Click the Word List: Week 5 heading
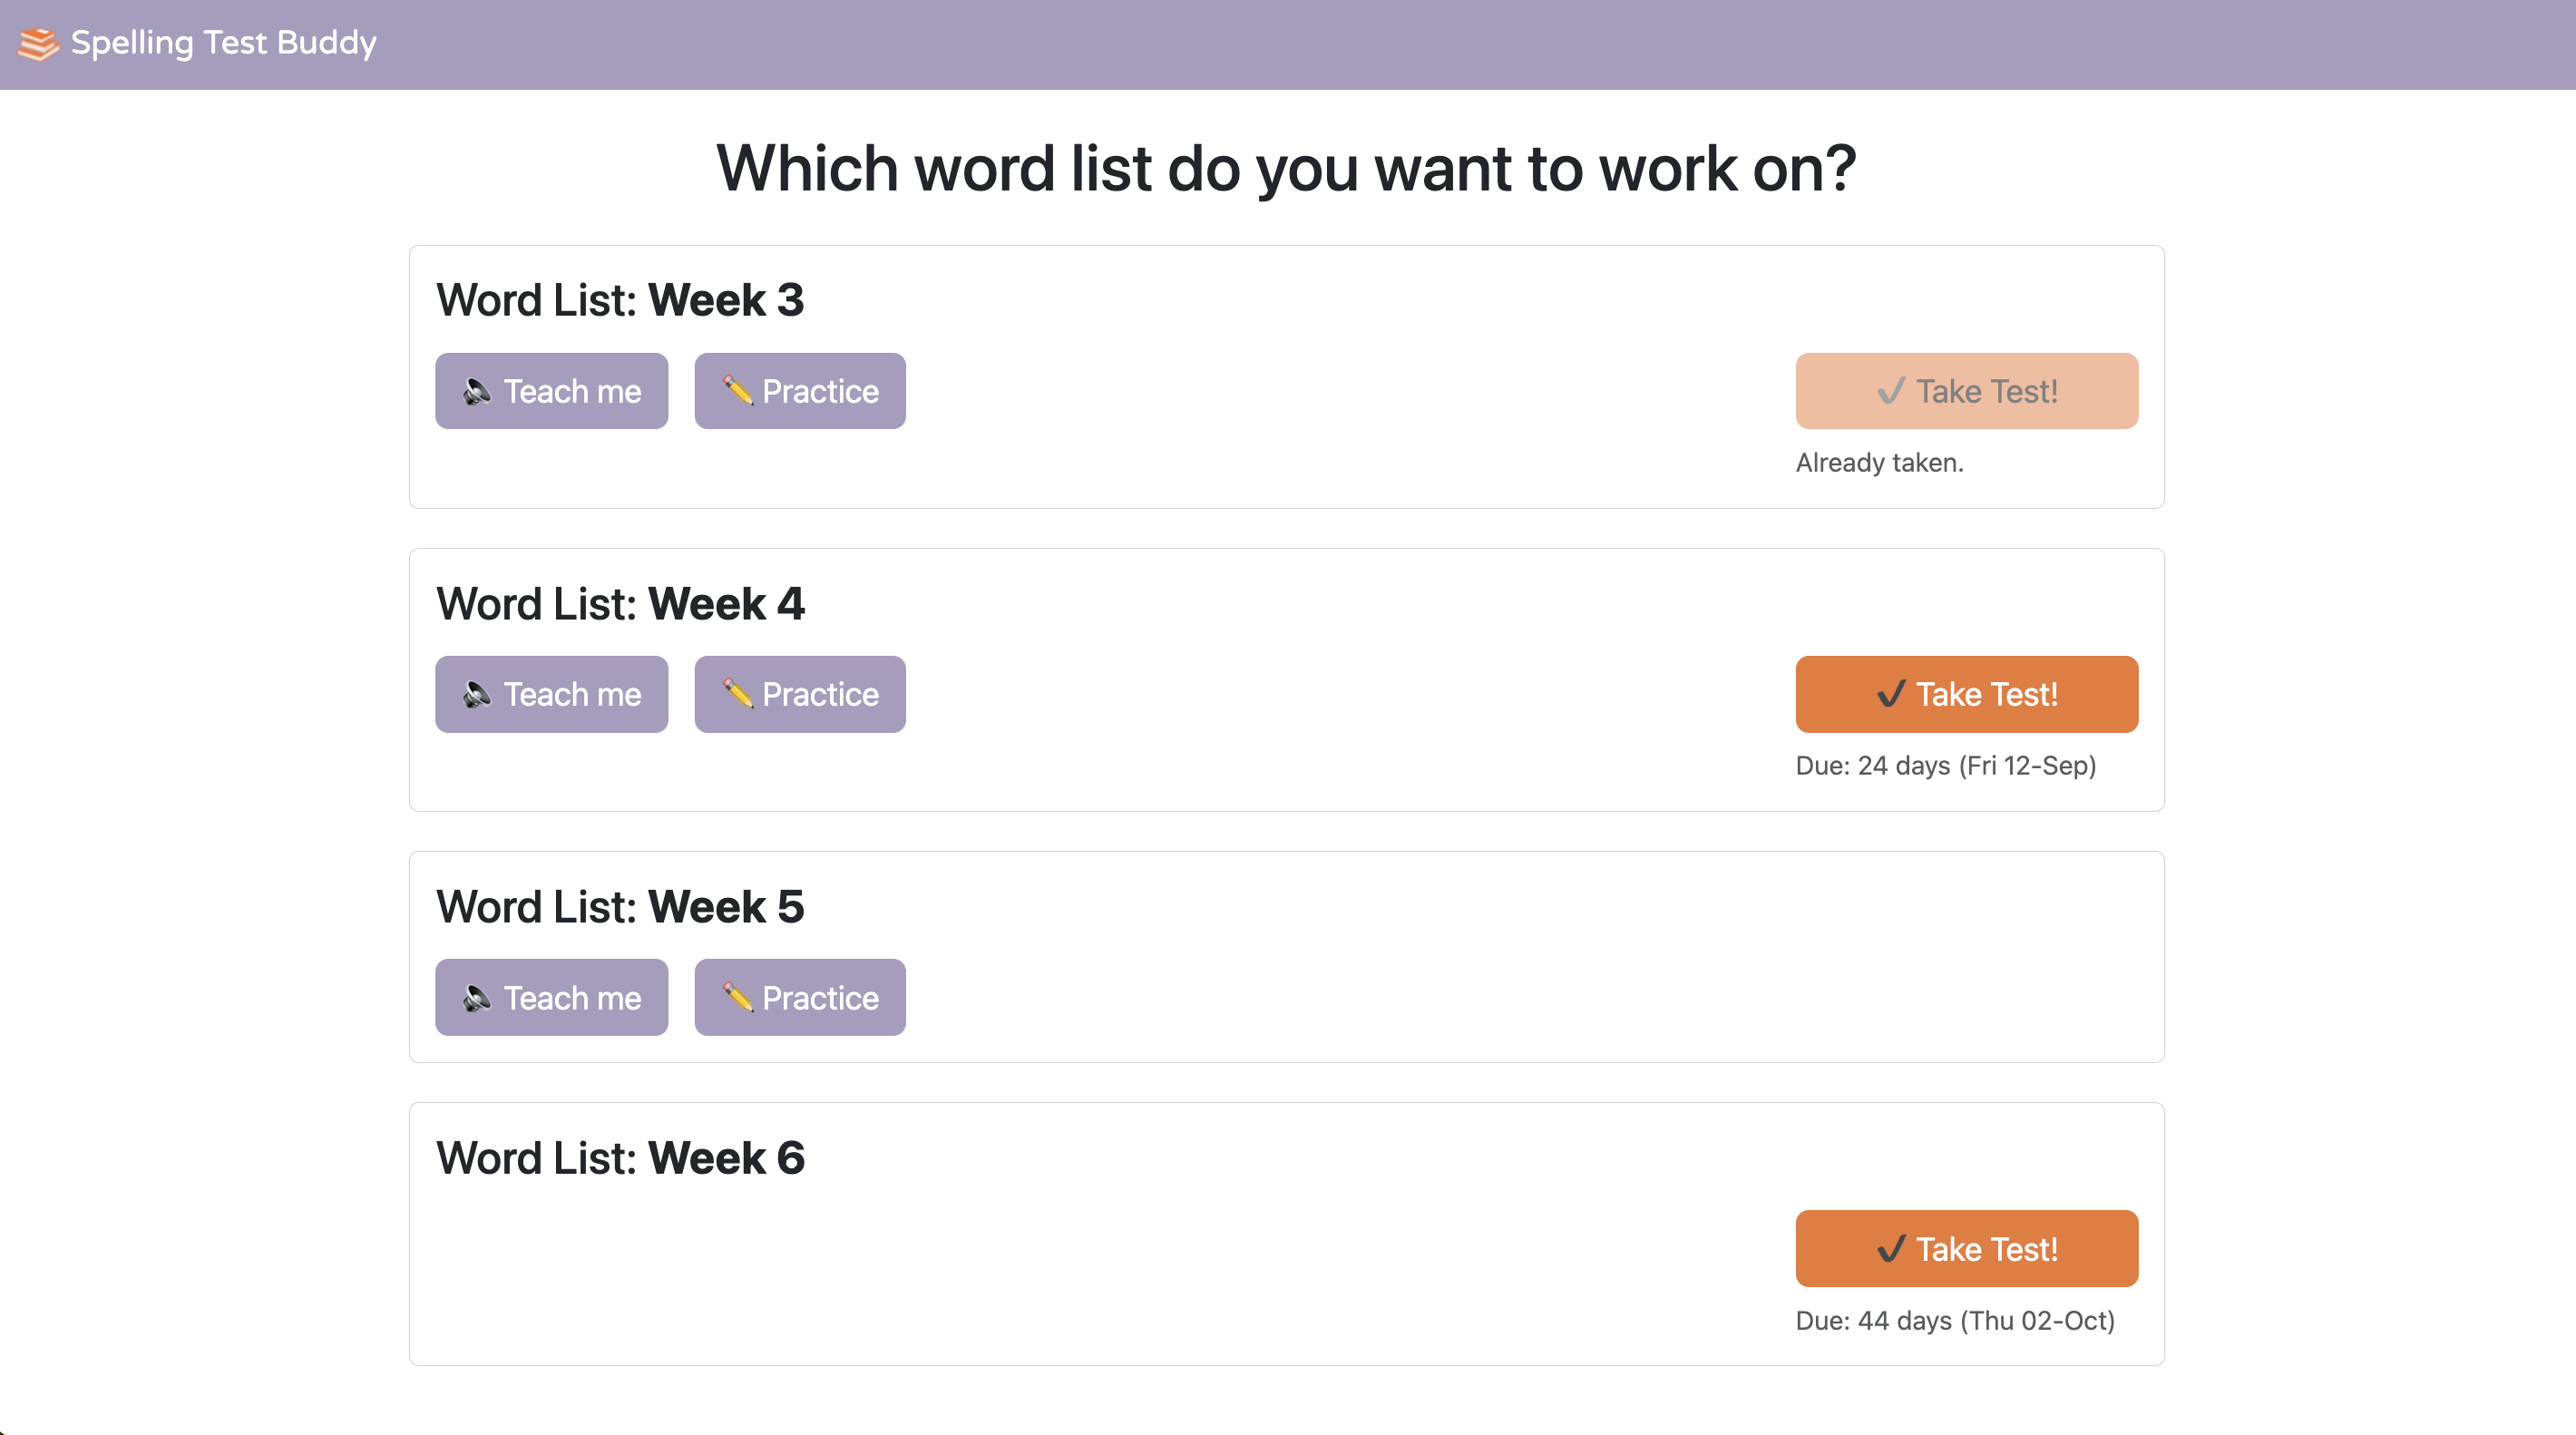 click(620, 906)
